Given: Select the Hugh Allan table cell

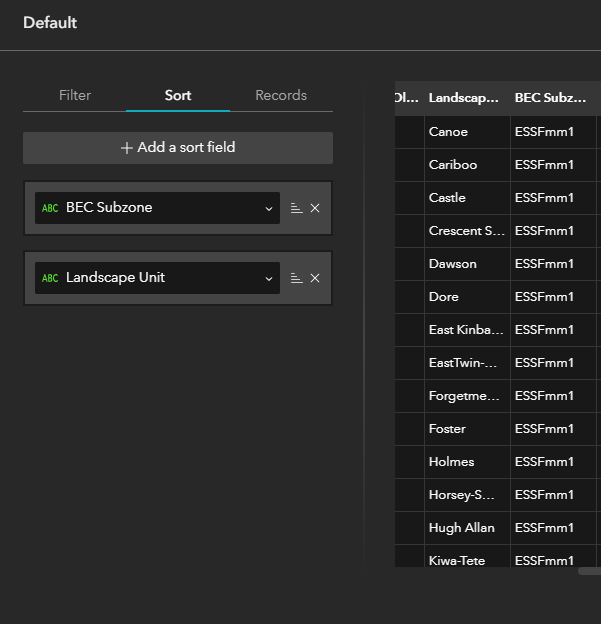Looking at the screenshot, I should click(459, 528).
